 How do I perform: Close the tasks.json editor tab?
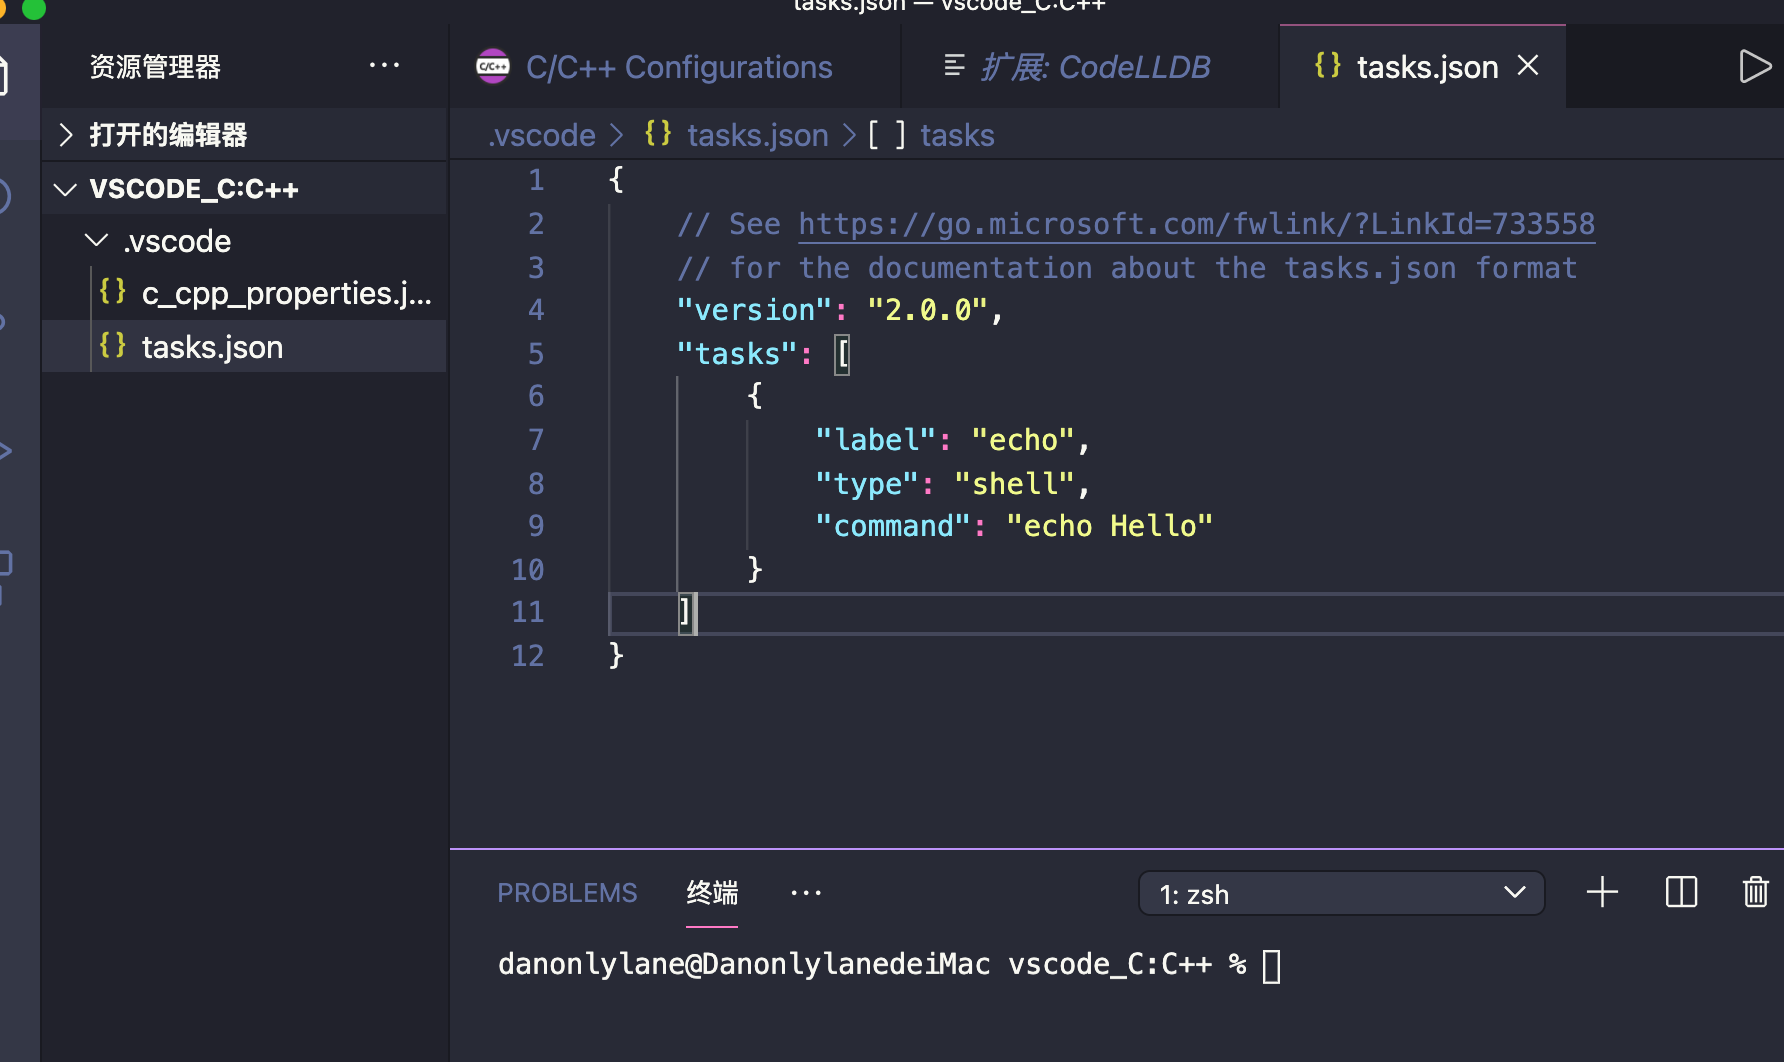pyautogui.click(x=1527, y=65)
